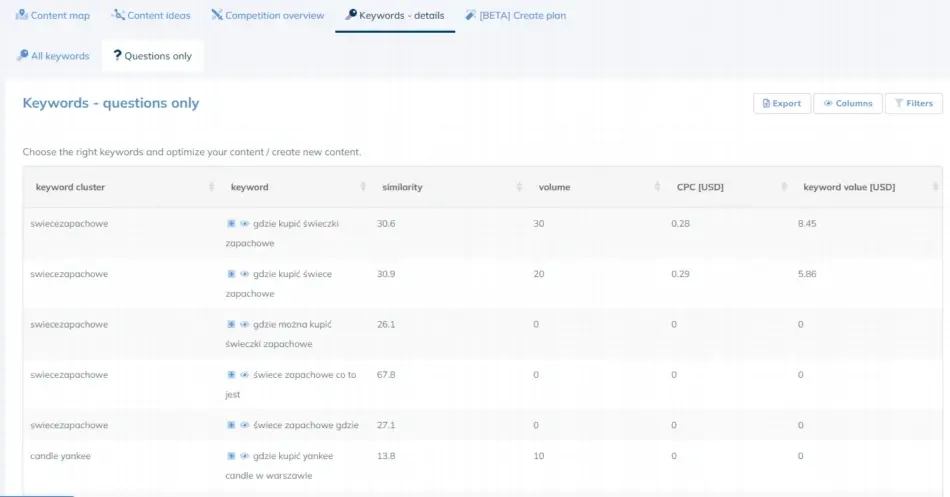Screen dimensions: 950x497
Task: Open the Content map tab
Action: tap(53, 16)
